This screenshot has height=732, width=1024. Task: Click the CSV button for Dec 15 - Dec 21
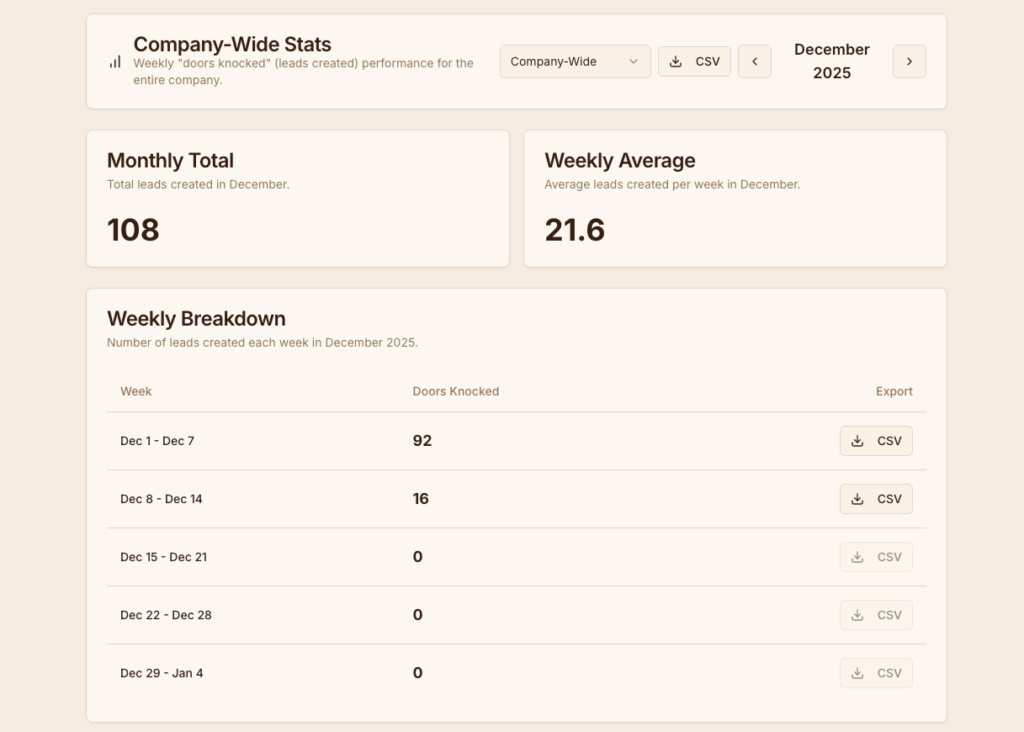876,557
